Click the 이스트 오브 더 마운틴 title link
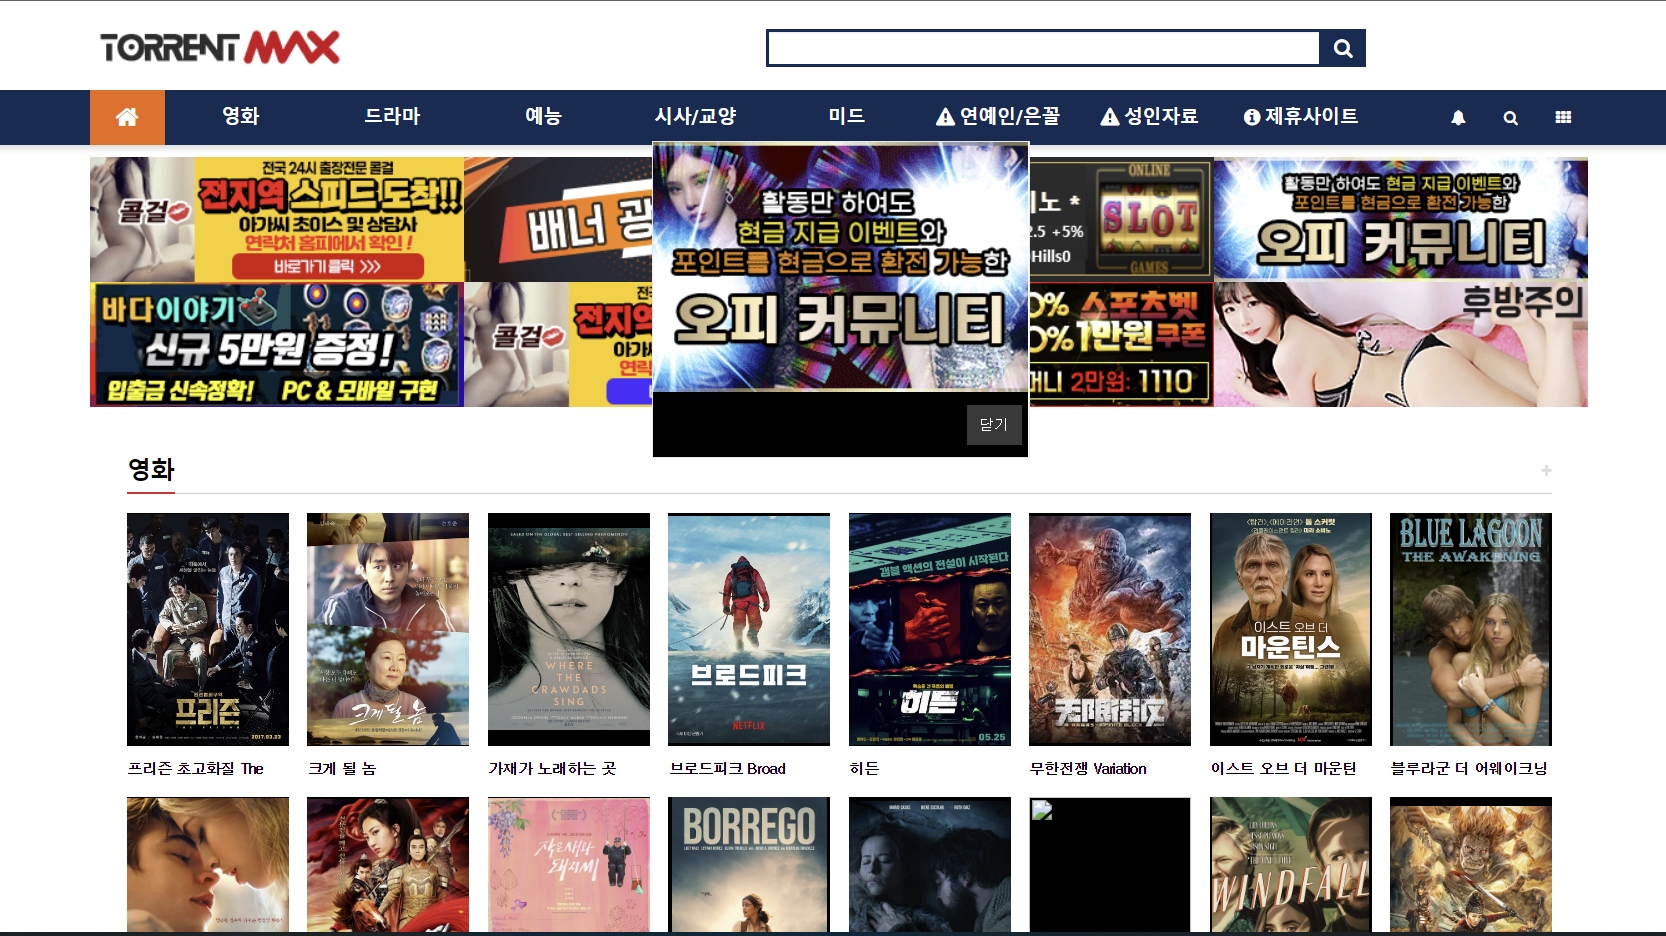 tap(1284, 768)
